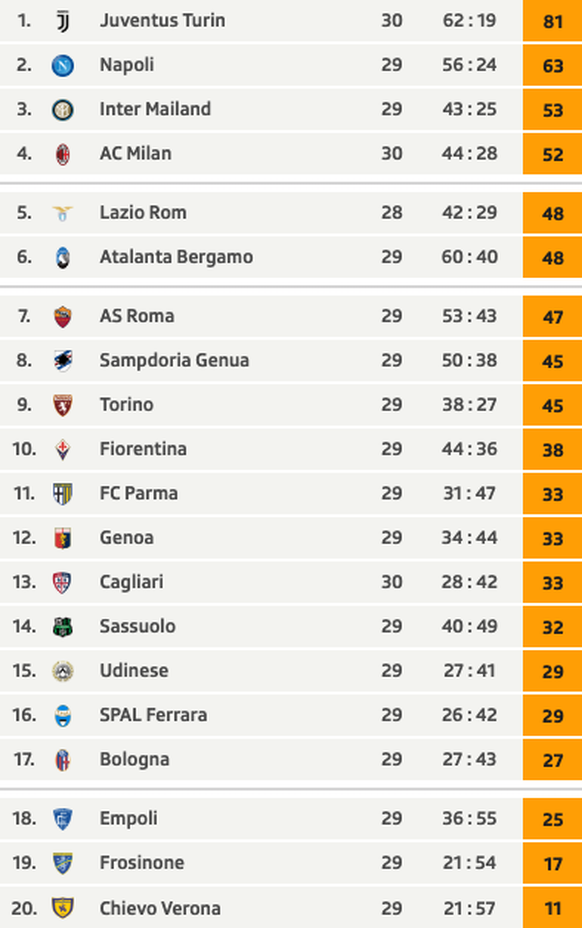
Task: Click the Udinese team name
Action: (134, 671)
